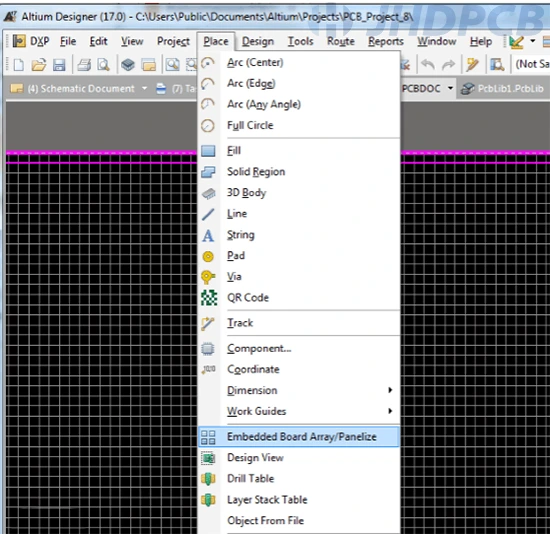Click the Undo arrow icon

[428, 65]
